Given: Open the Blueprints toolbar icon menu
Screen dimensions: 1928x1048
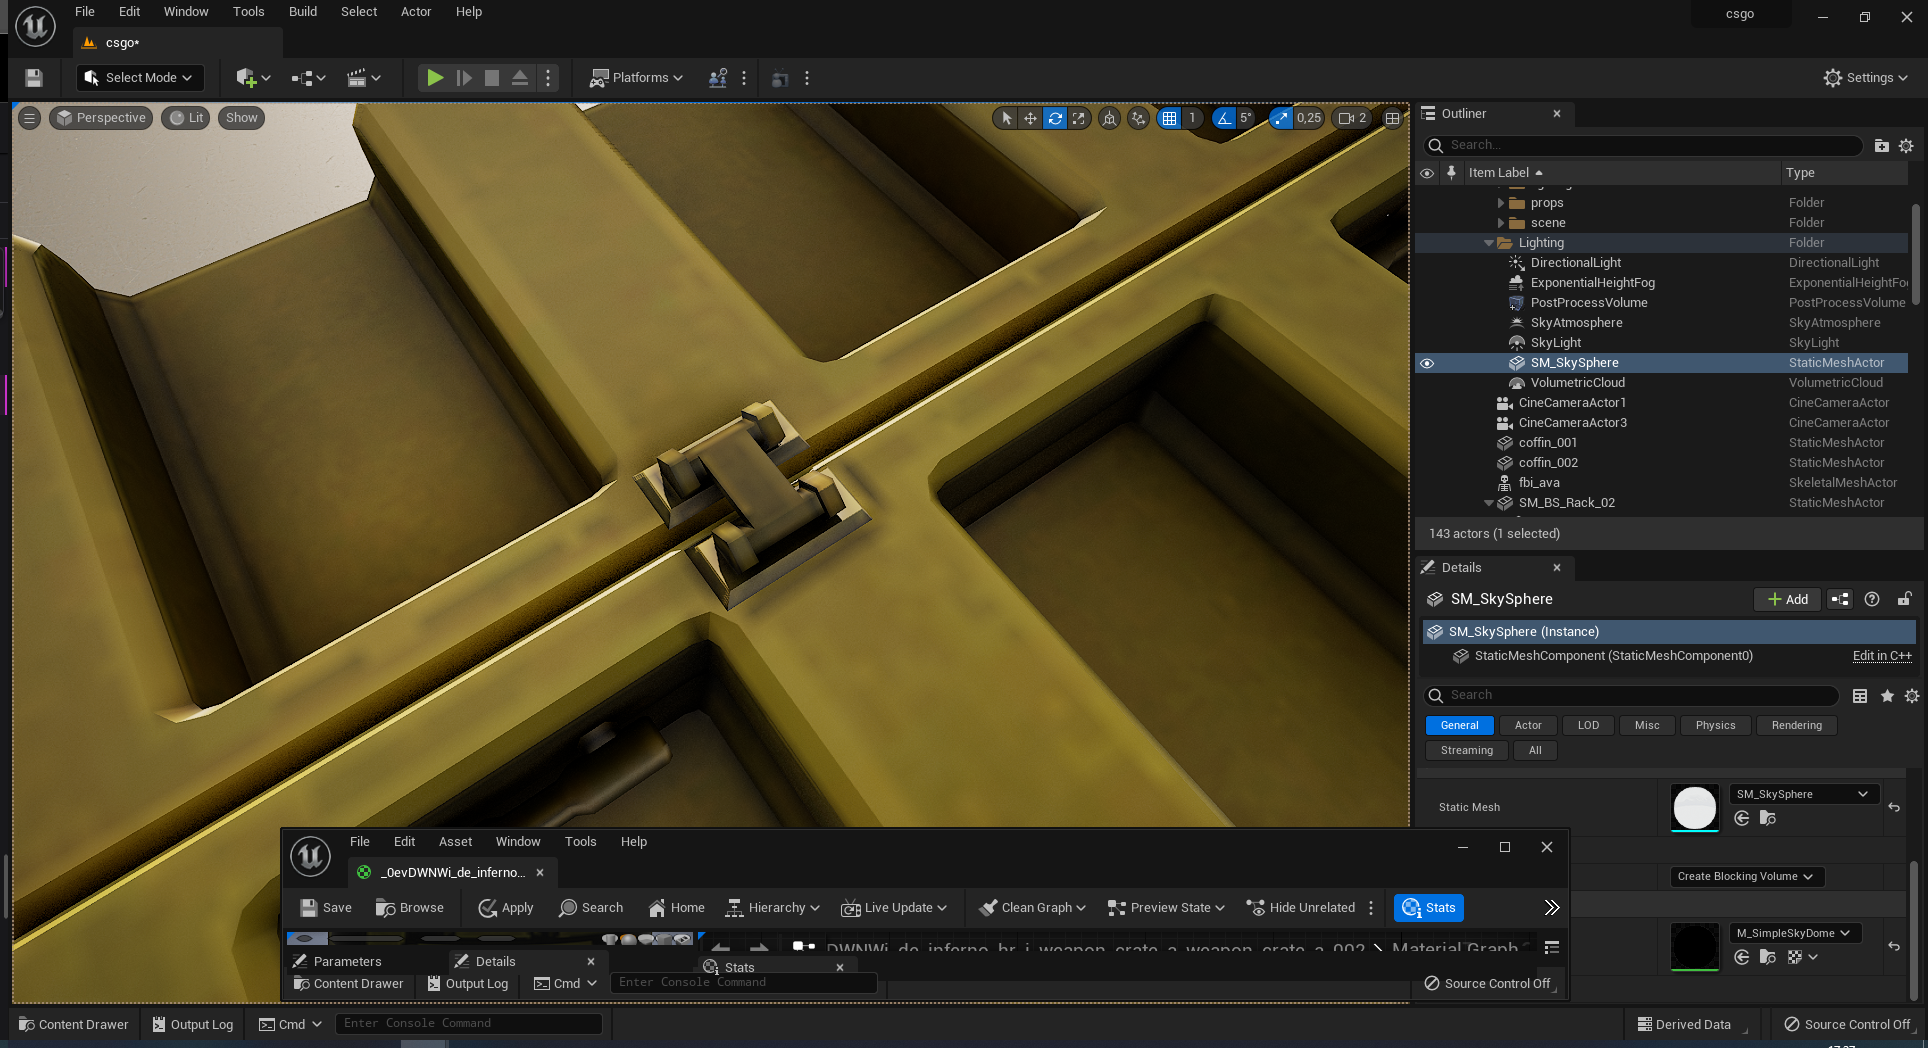Looking at the screenshot, I should click(308, 78).
